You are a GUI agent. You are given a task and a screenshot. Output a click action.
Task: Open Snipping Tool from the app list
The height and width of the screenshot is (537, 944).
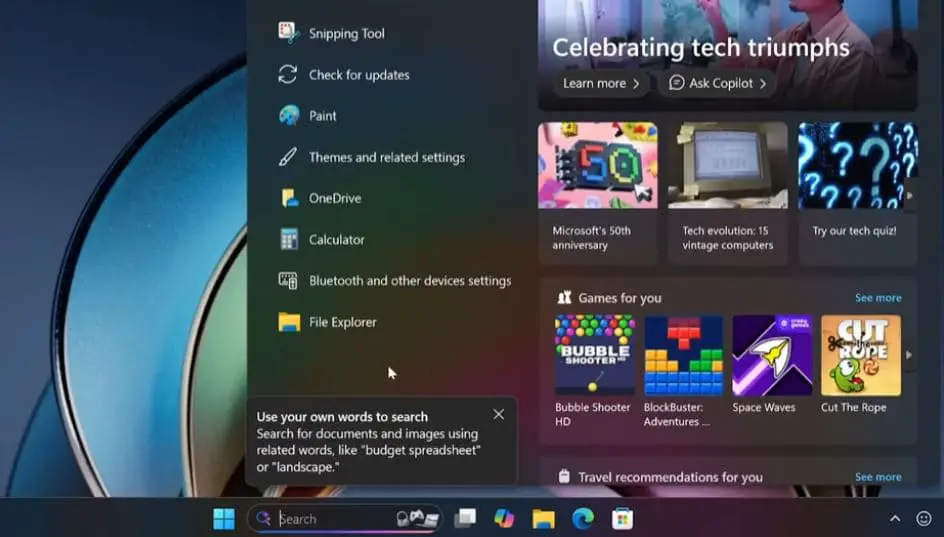point(346,33)
